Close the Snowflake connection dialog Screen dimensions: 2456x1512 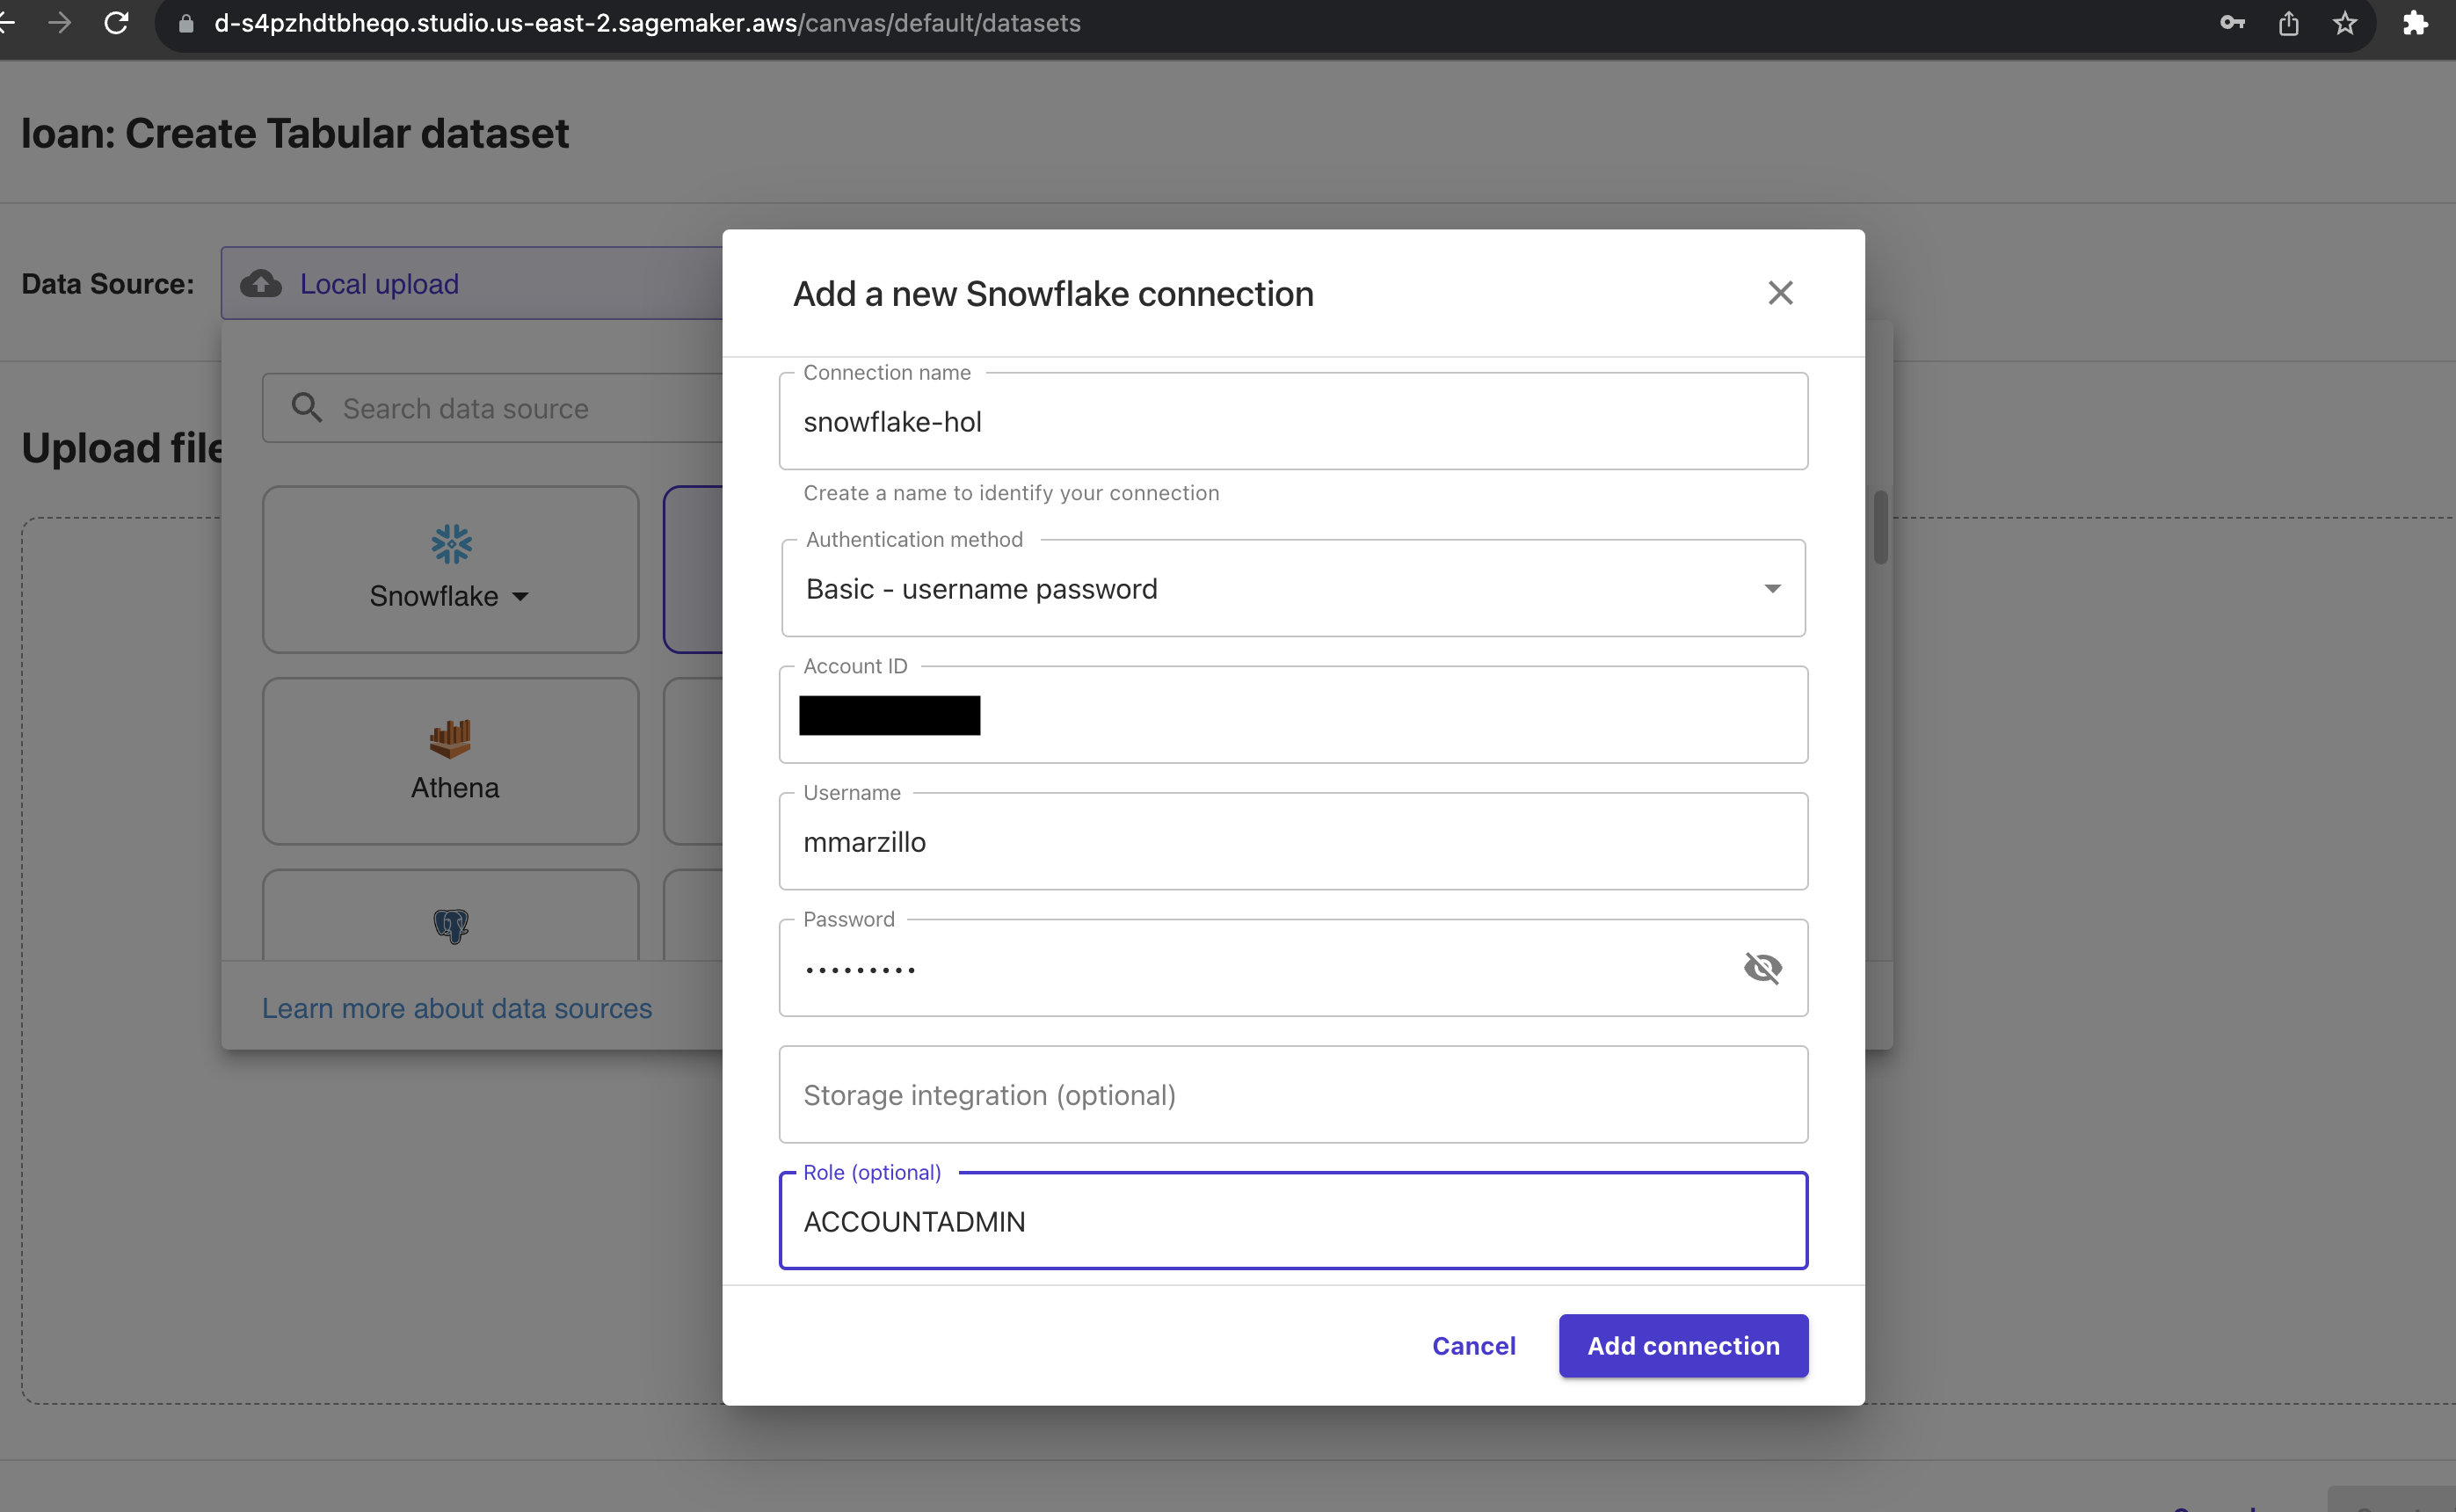pyautogui.click(x=1780, y=293)
